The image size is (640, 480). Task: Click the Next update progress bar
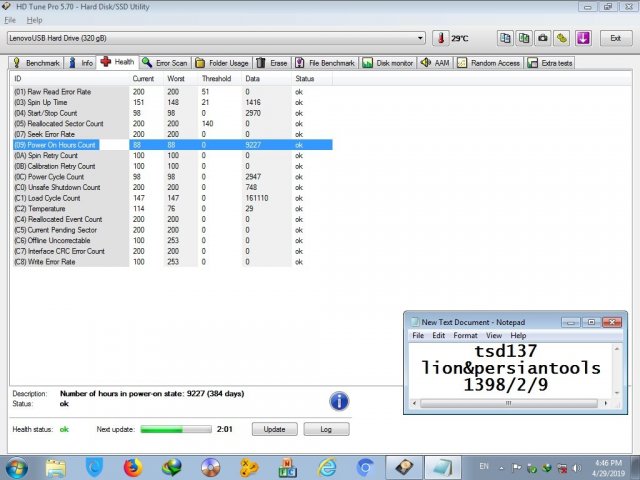click(175, 429)
